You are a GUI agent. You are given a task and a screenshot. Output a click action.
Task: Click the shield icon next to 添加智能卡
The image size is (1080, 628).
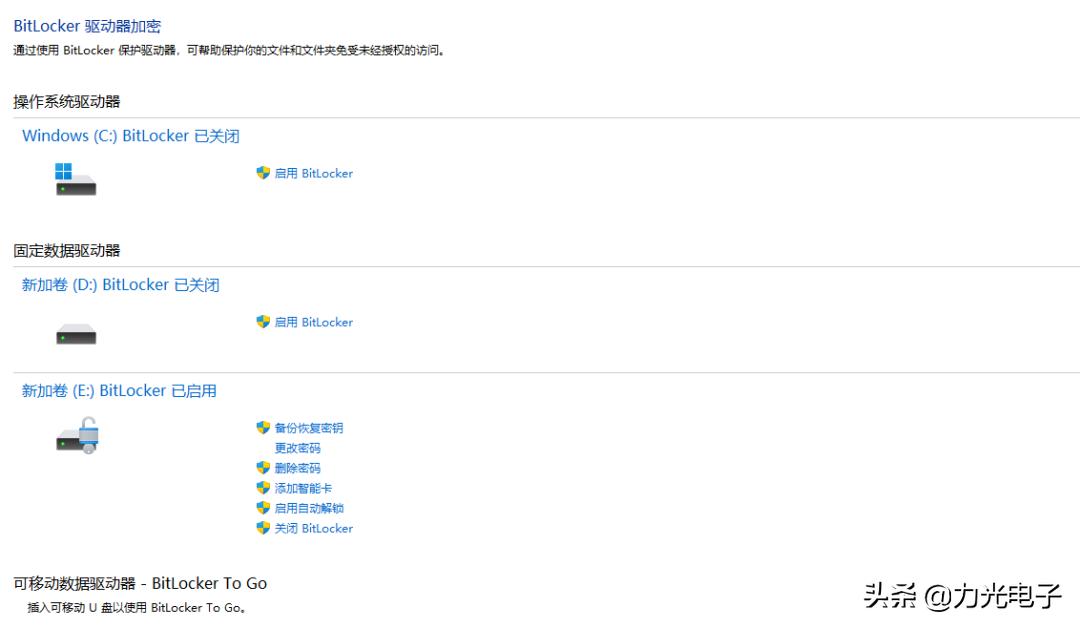click(262, 487)
